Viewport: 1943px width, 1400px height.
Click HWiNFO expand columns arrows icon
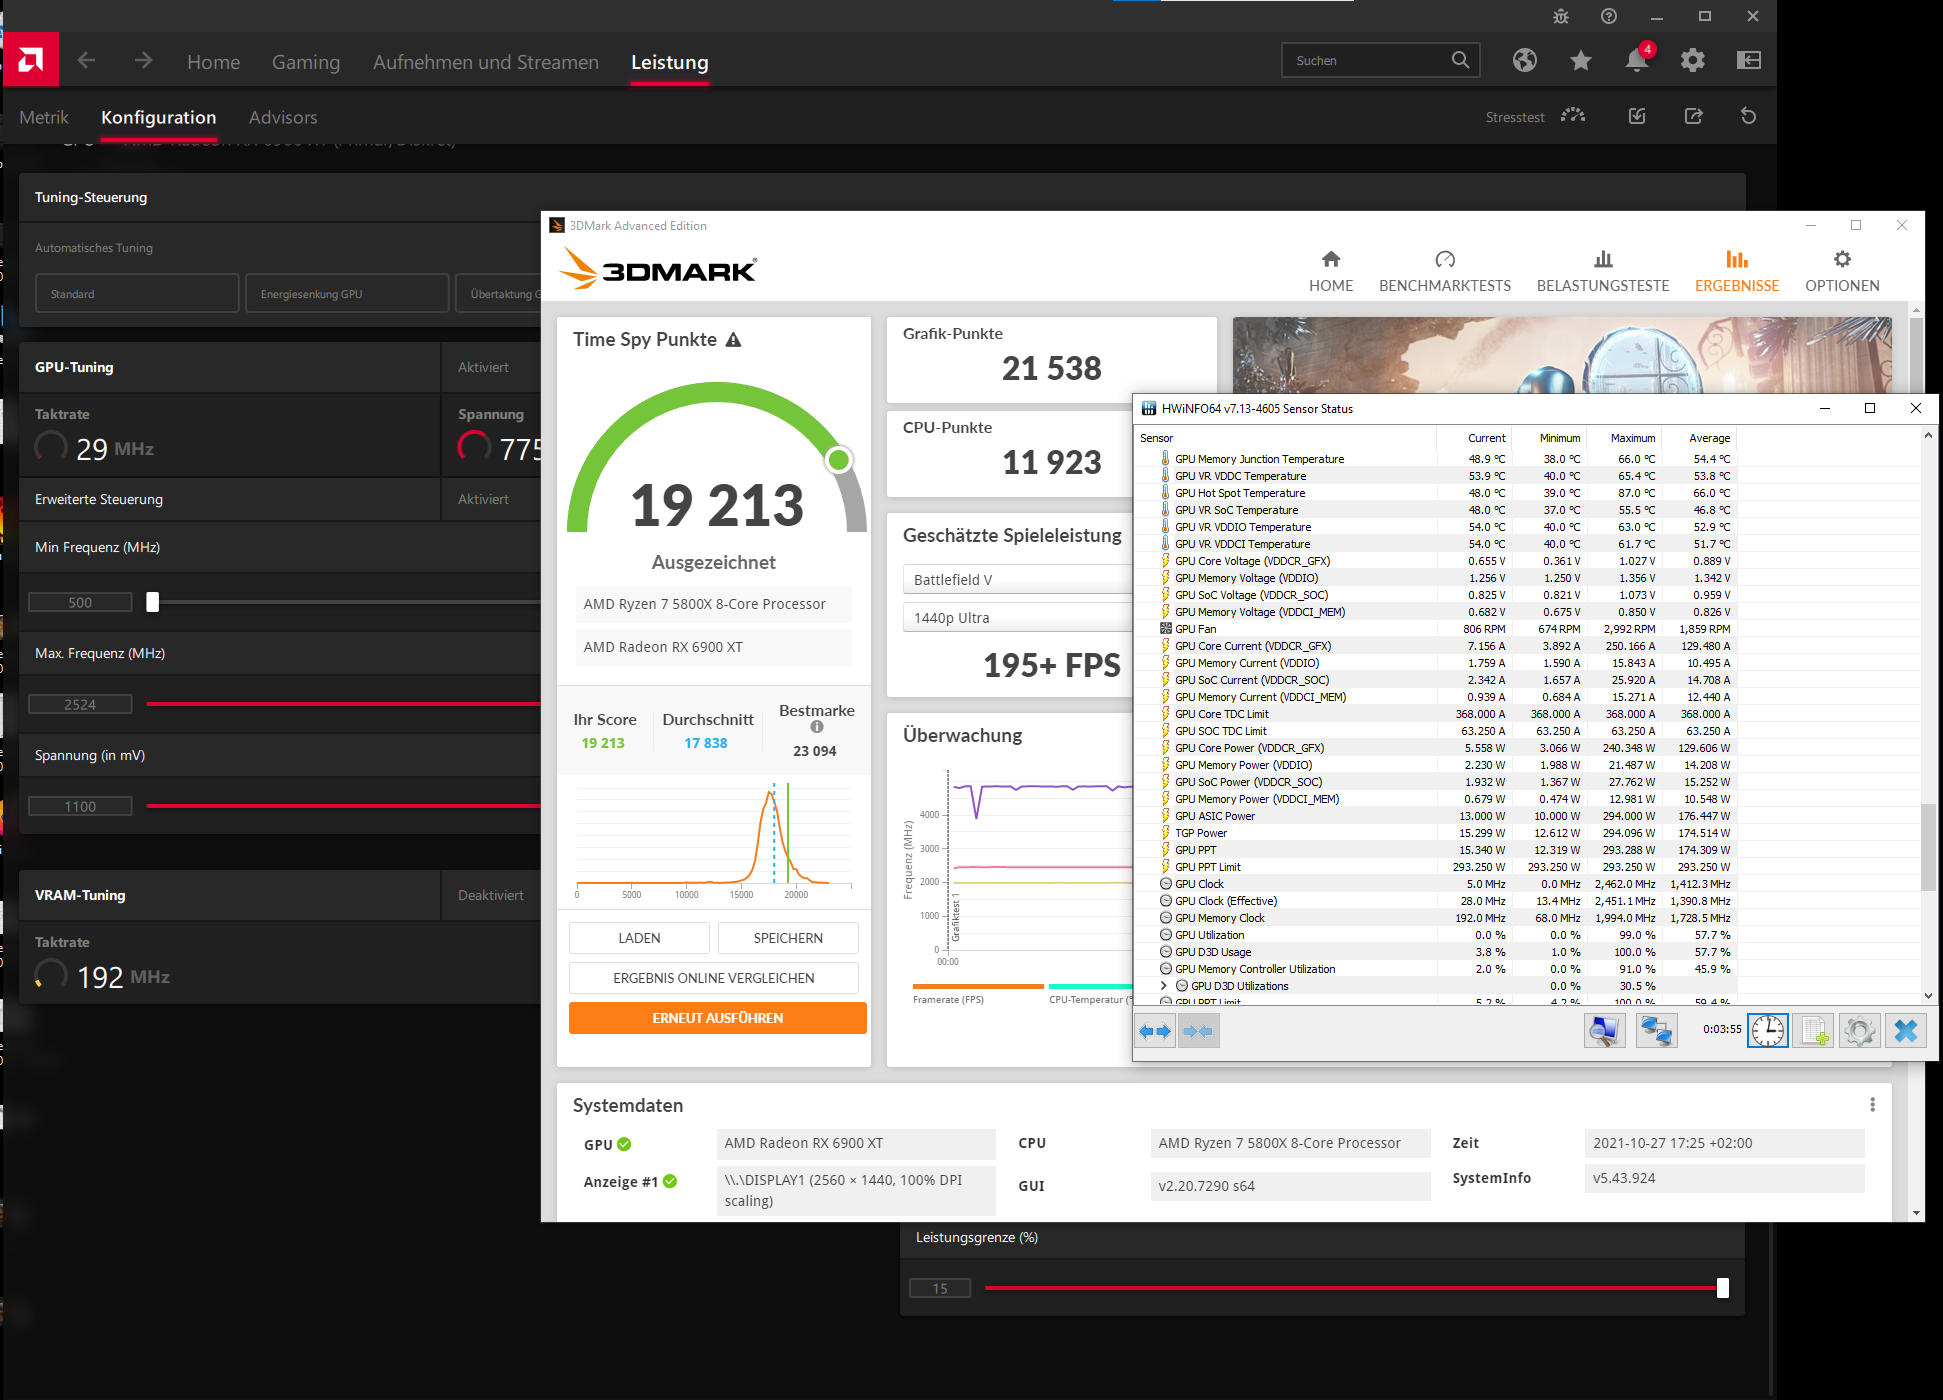pyautogui.click(x=1156, y=1031)
